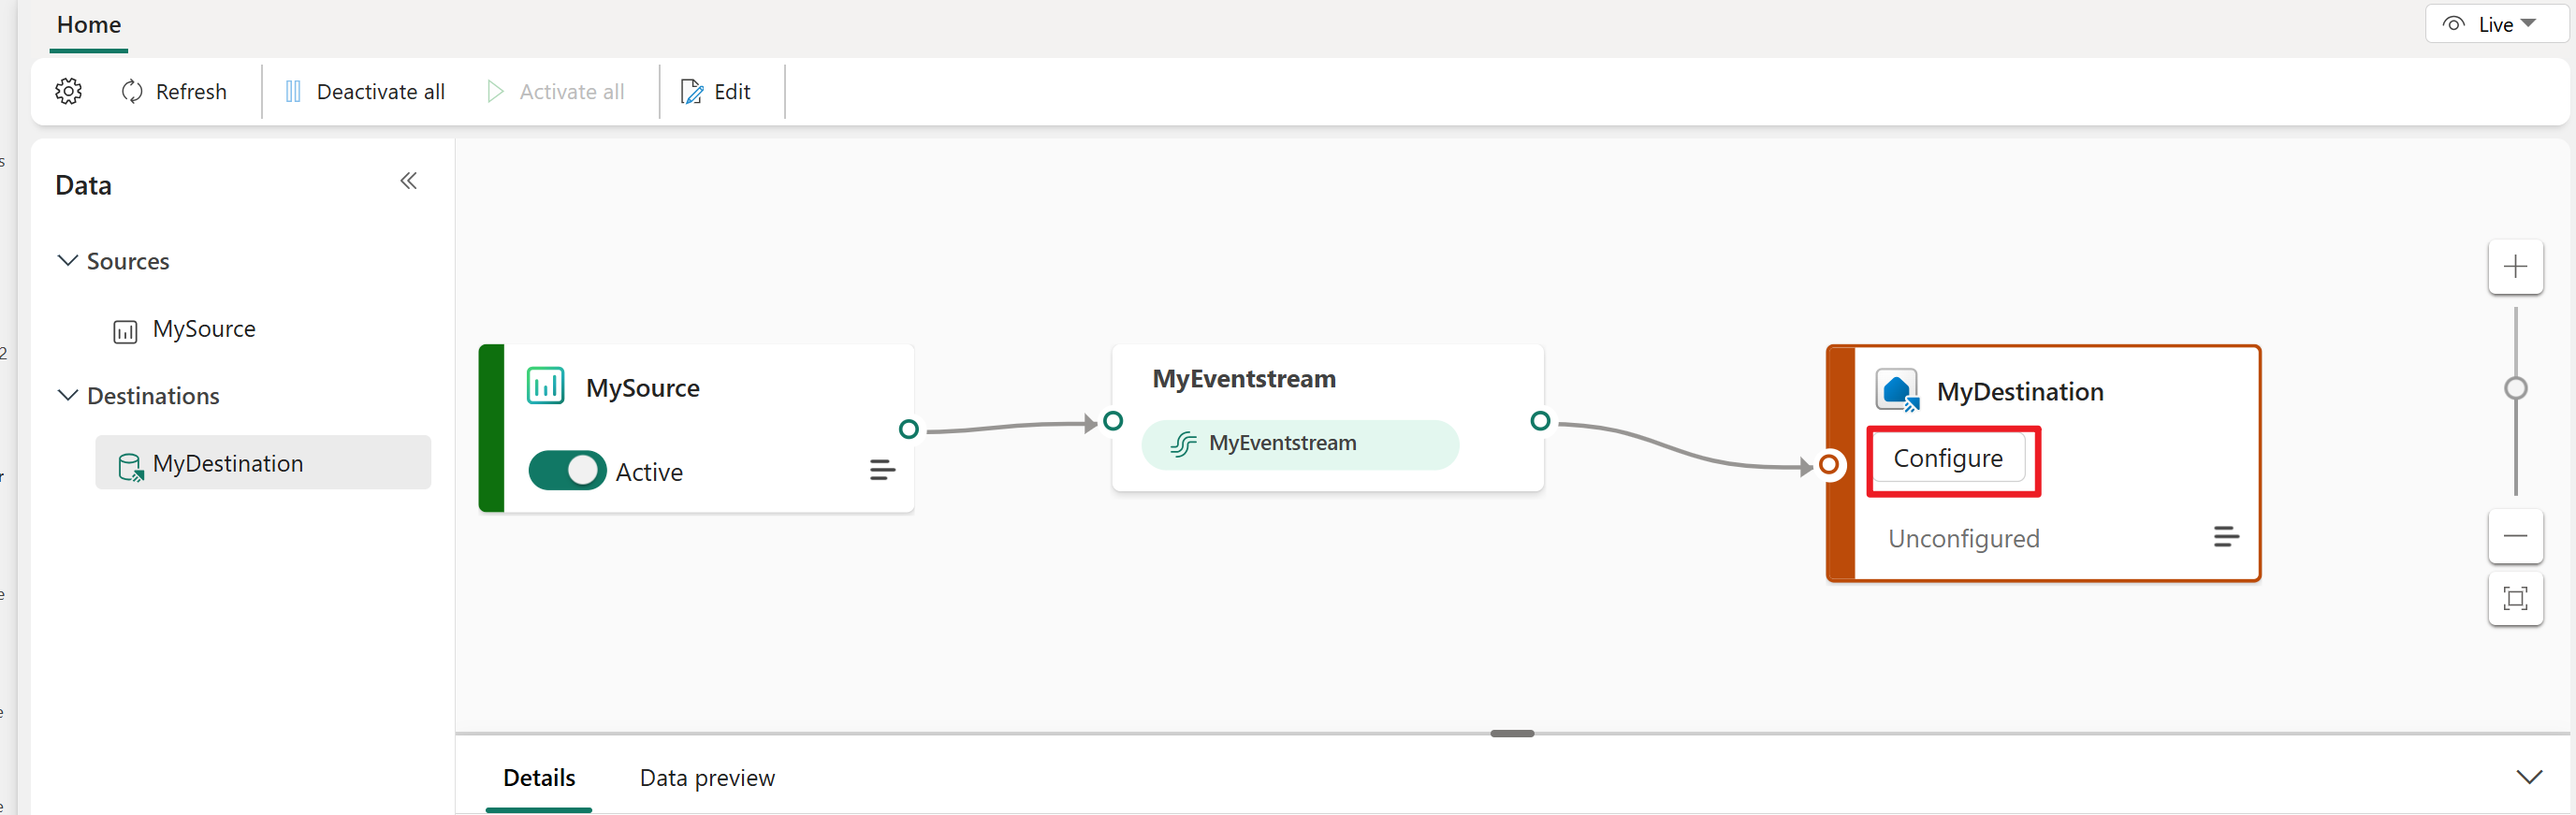
Task: Toggle MySource Active switch off
Action: 567,471
